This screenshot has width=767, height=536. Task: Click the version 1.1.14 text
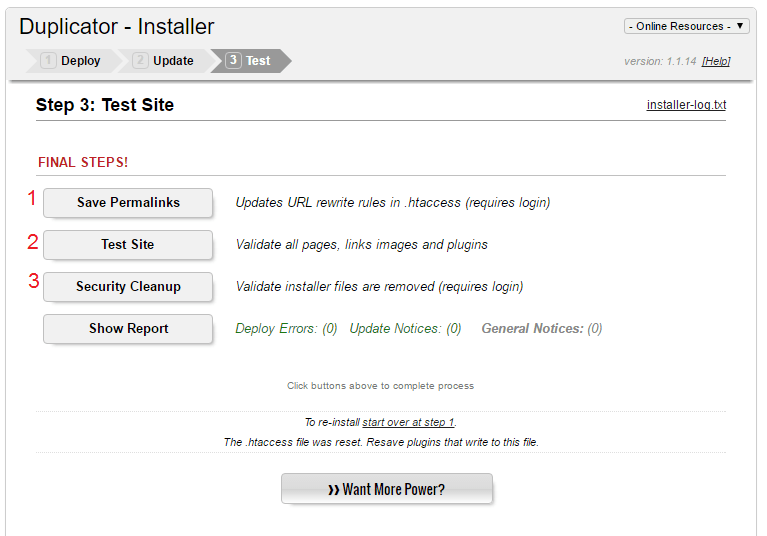[660, 61]
